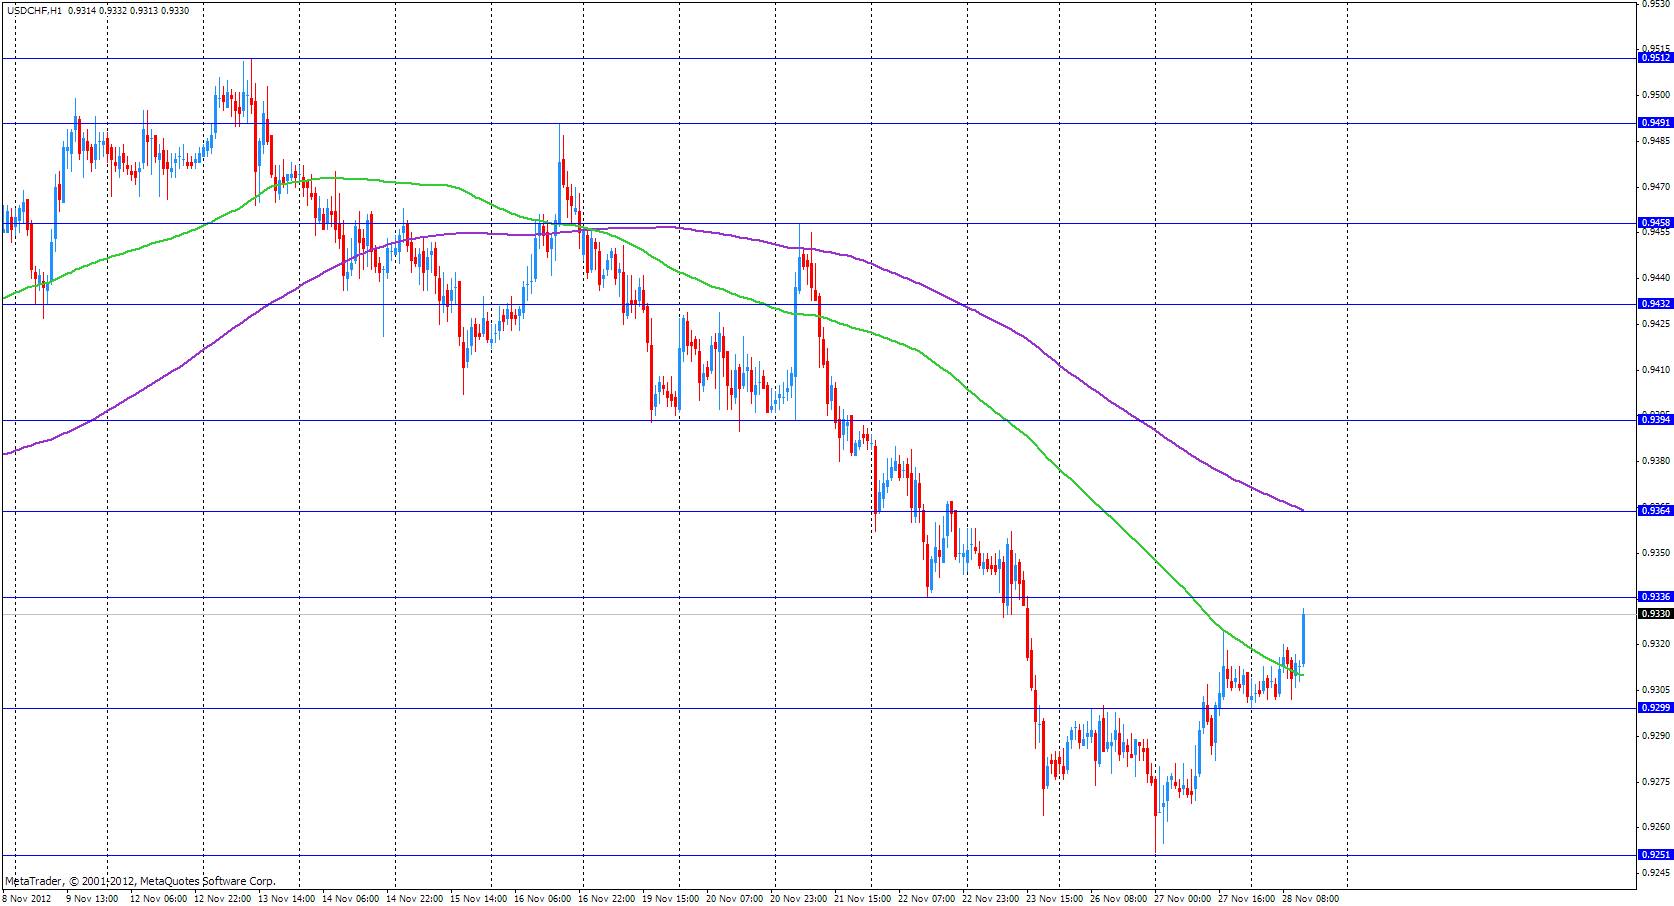The image size is (1674, 906).
Task: Click the 22 Nov 07:00 time label
Action: pos(926,899)
